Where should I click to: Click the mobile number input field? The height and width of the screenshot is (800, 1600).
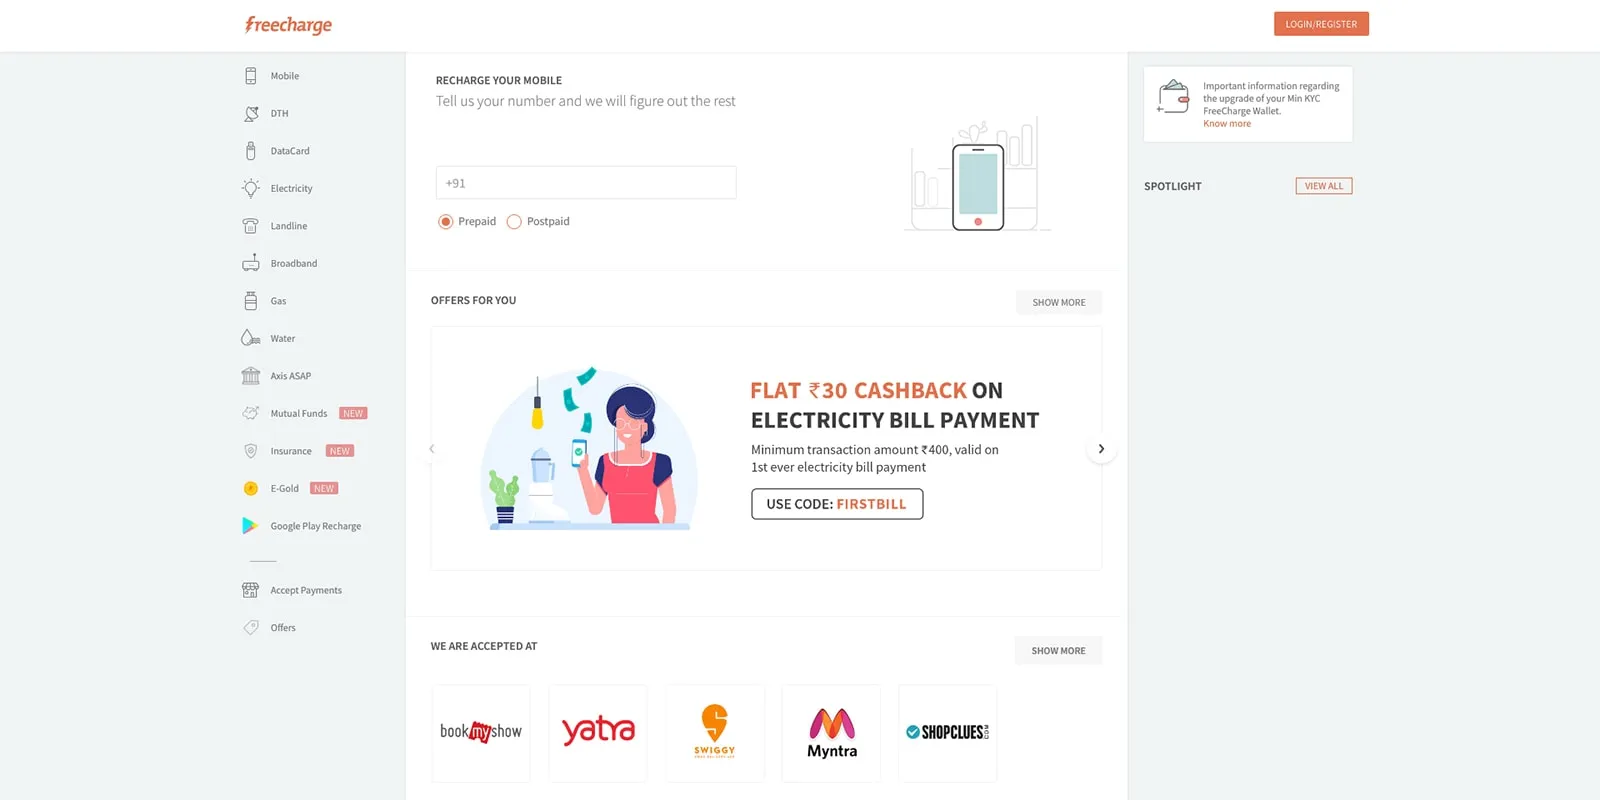click(x=585, y=182)
